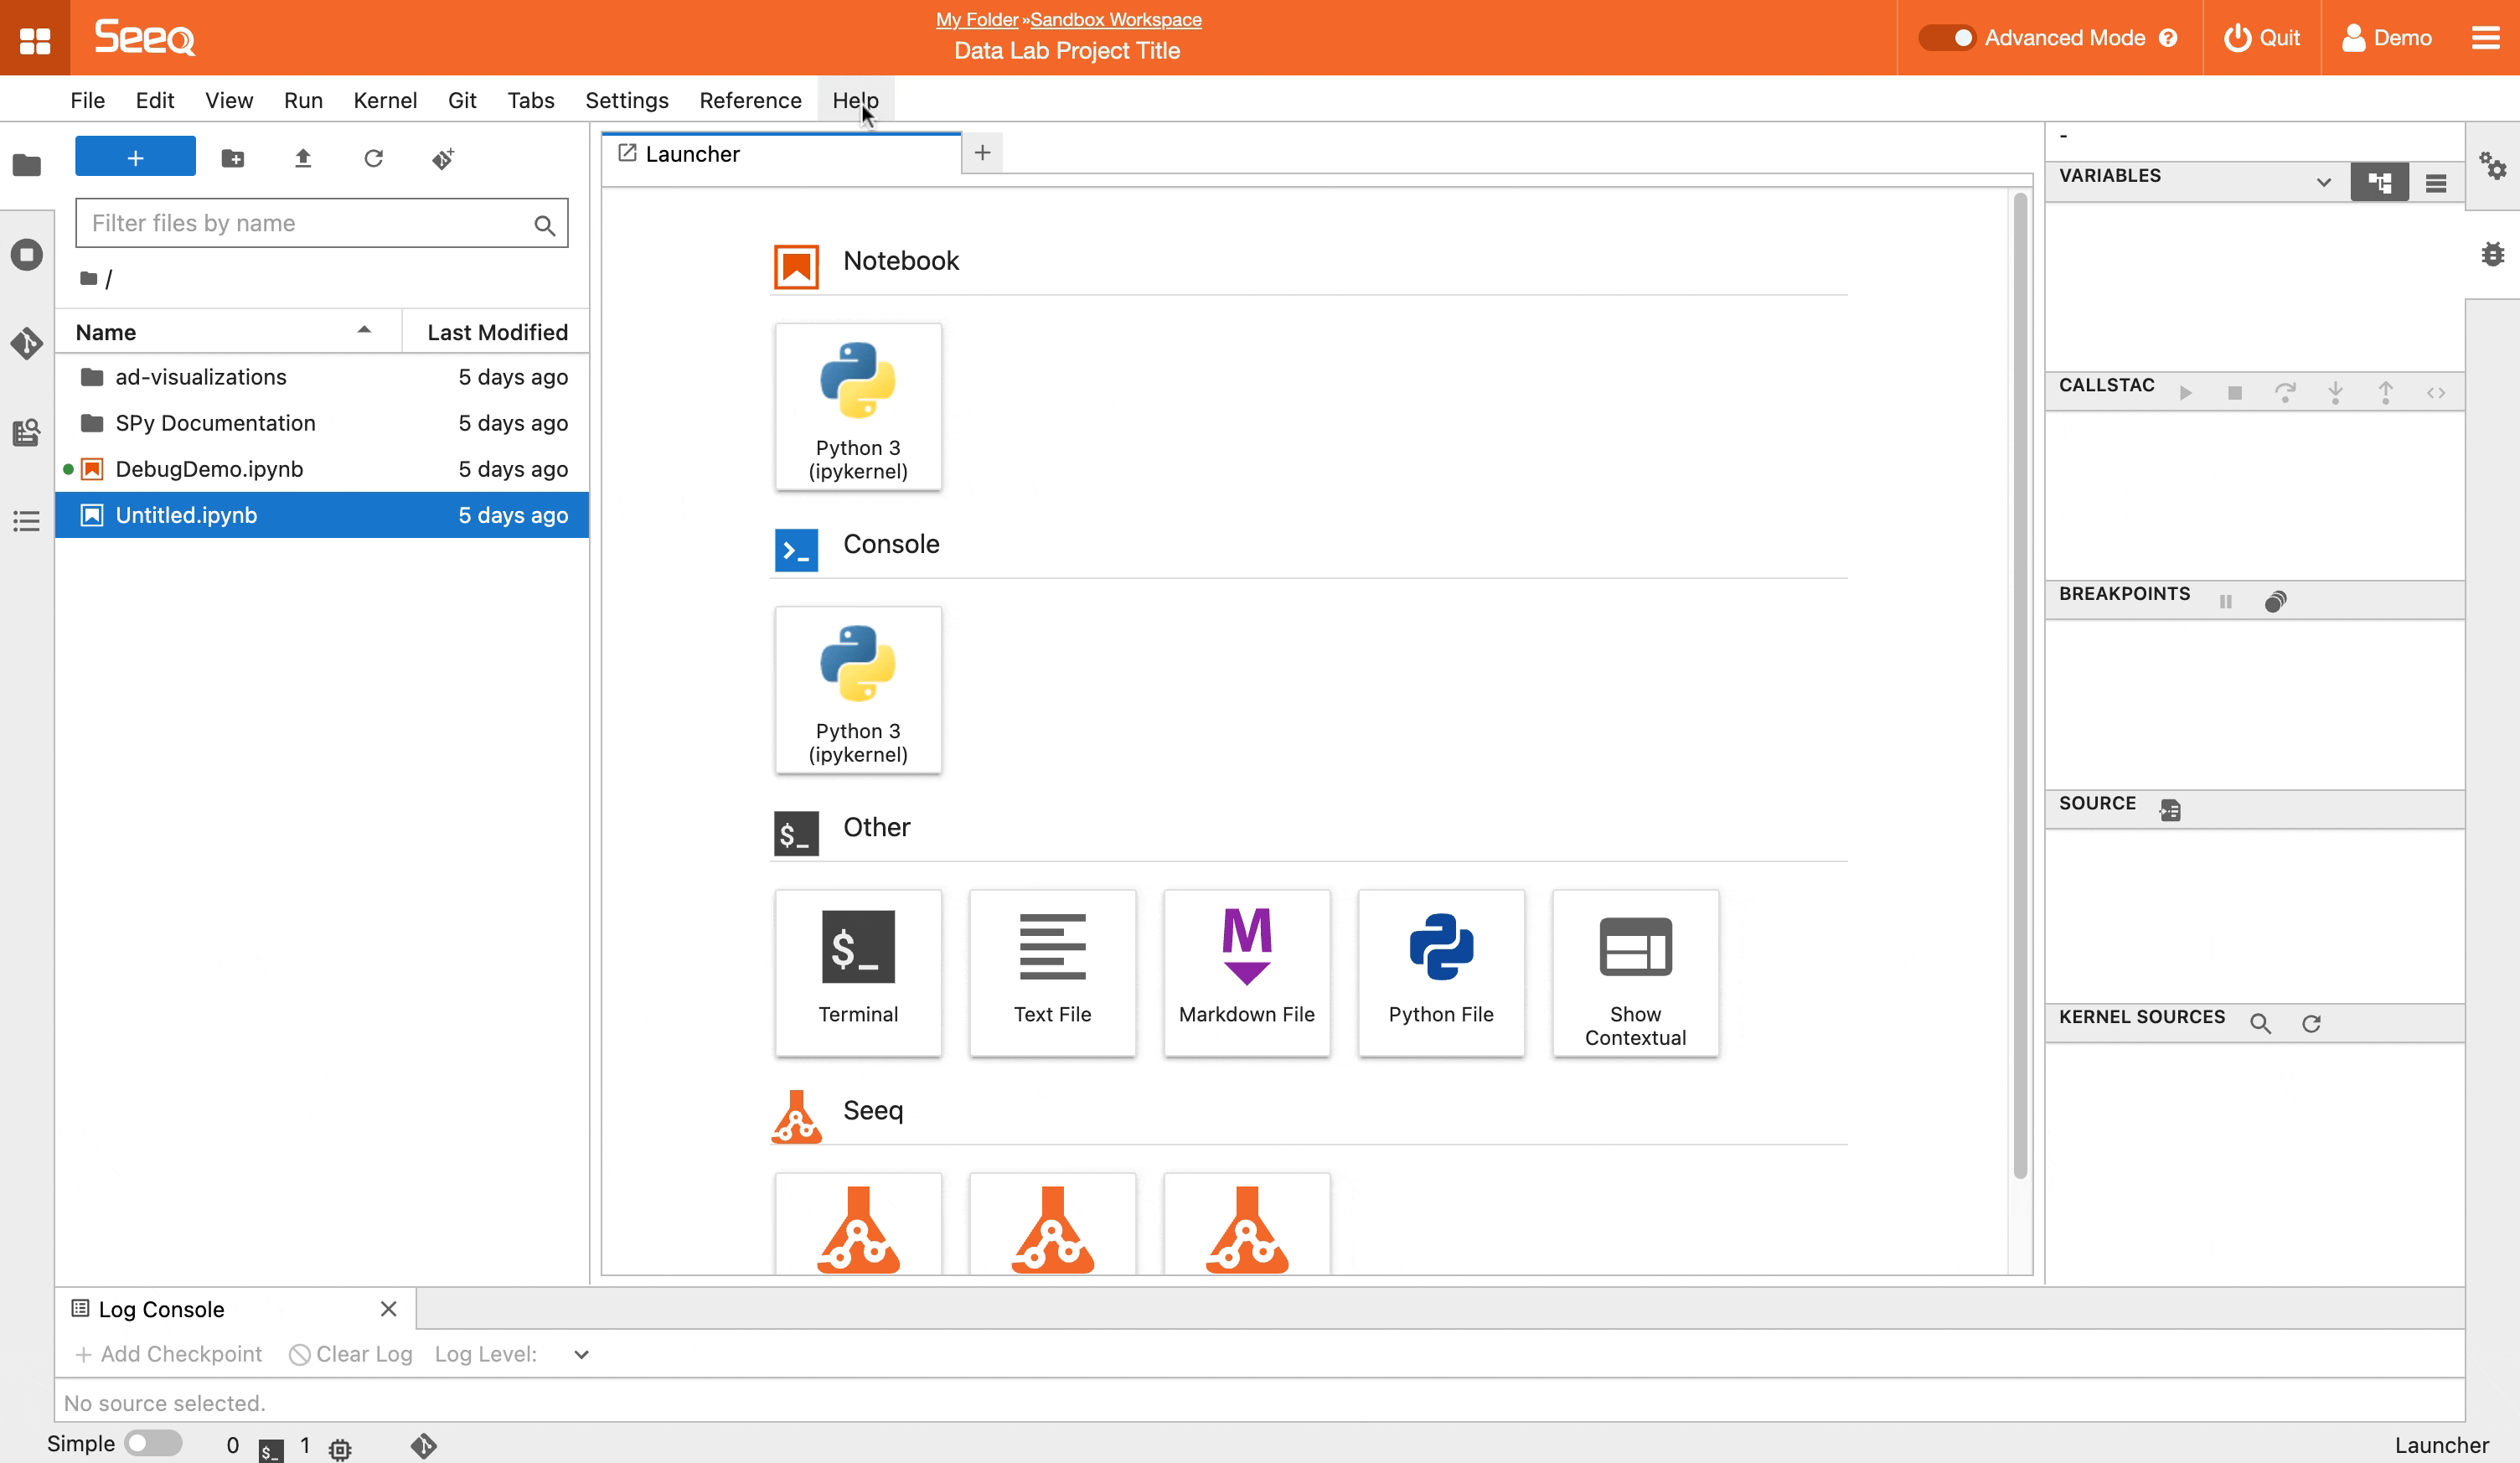Open the property inspector gears icon
Viewport: 2520px width, 1463px height.
pos(2492,165)
